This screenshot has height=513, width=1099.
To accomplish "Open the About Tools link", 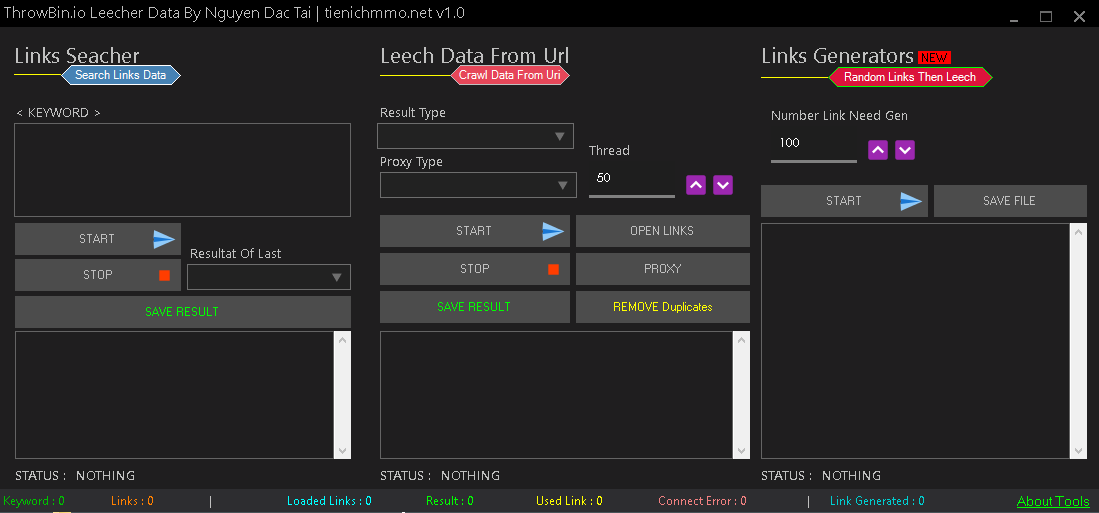I will click(x=1053, y=501).
